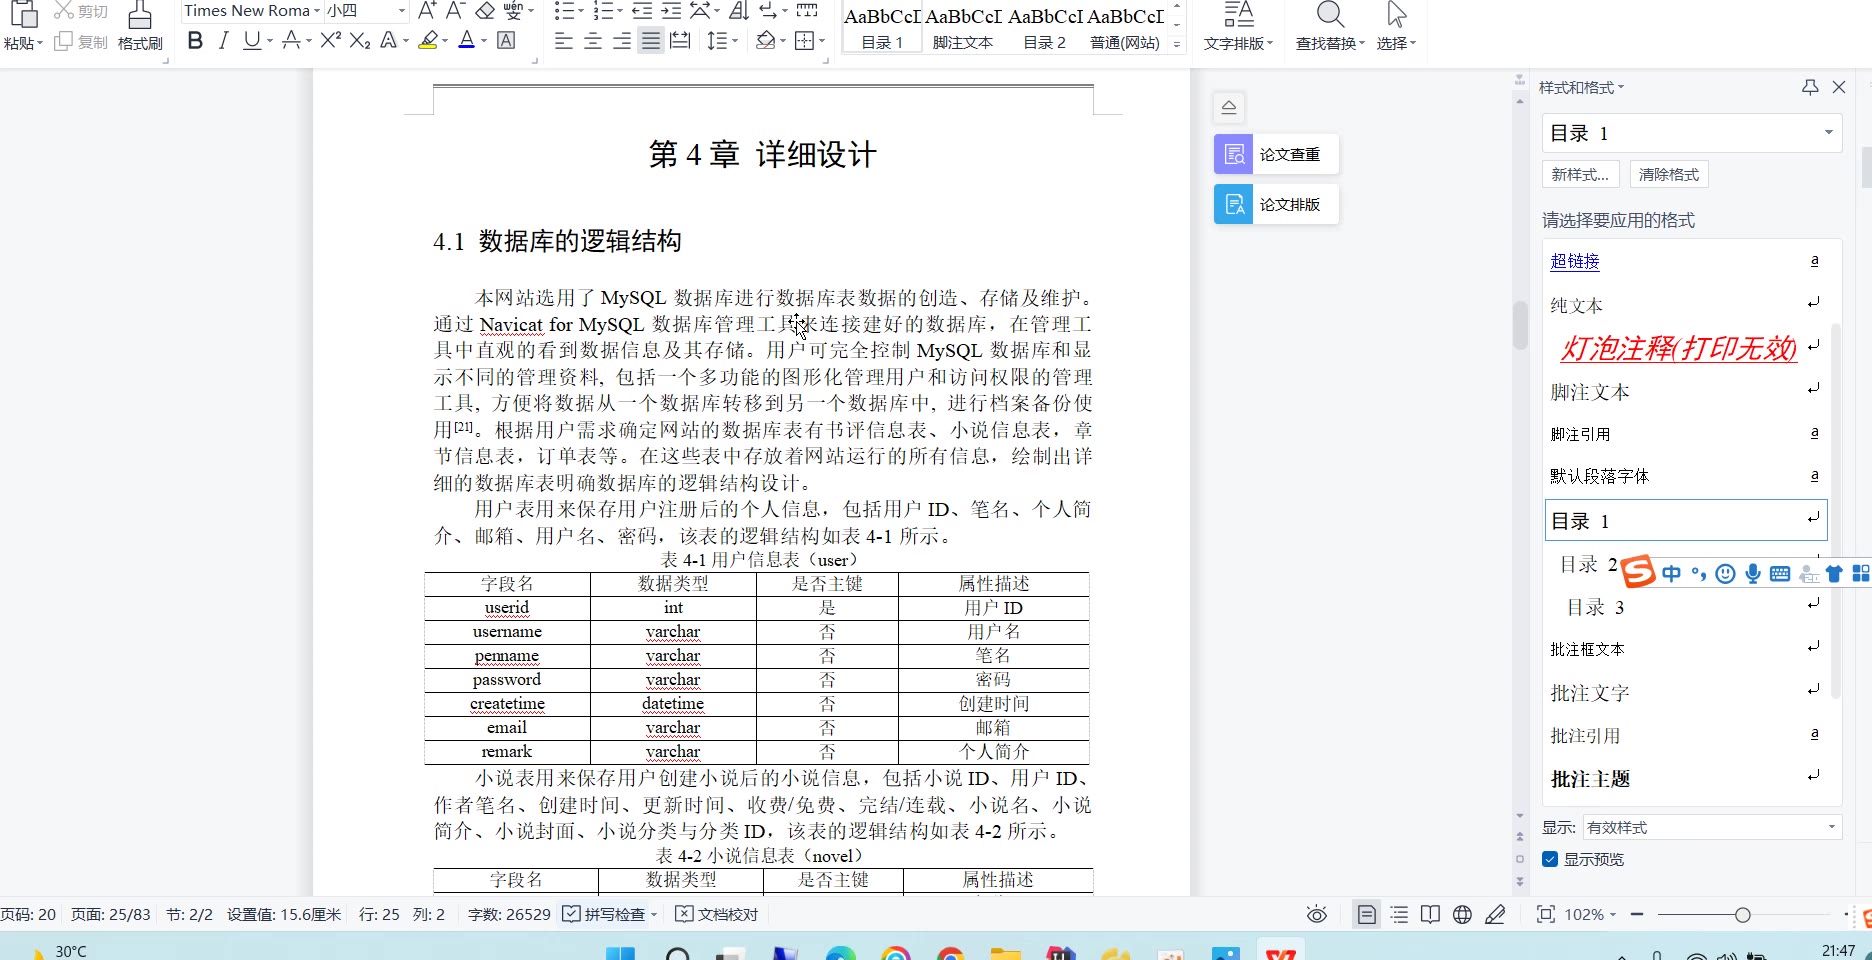Decrease font size with A- icon
Screen dimensions: 1872x960
tap(455, 11)
